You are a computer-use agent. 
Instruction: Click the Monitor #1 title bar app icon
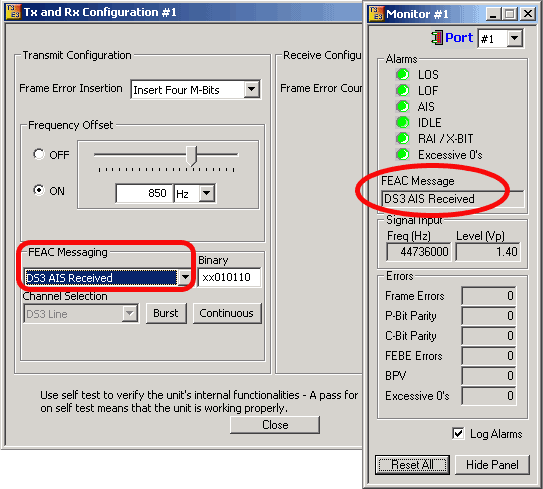[x=377, y=14]
